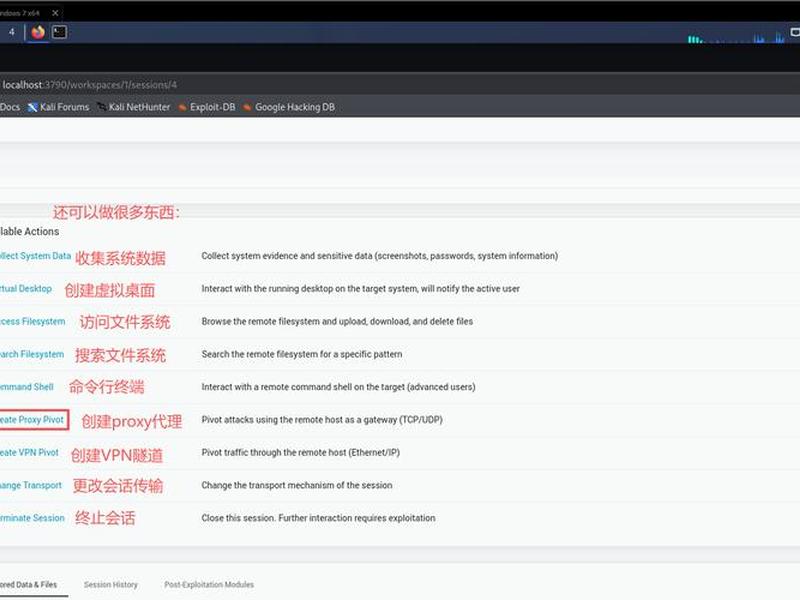Click the 'Pivot traffic through the remote host' description

point(301,453)
